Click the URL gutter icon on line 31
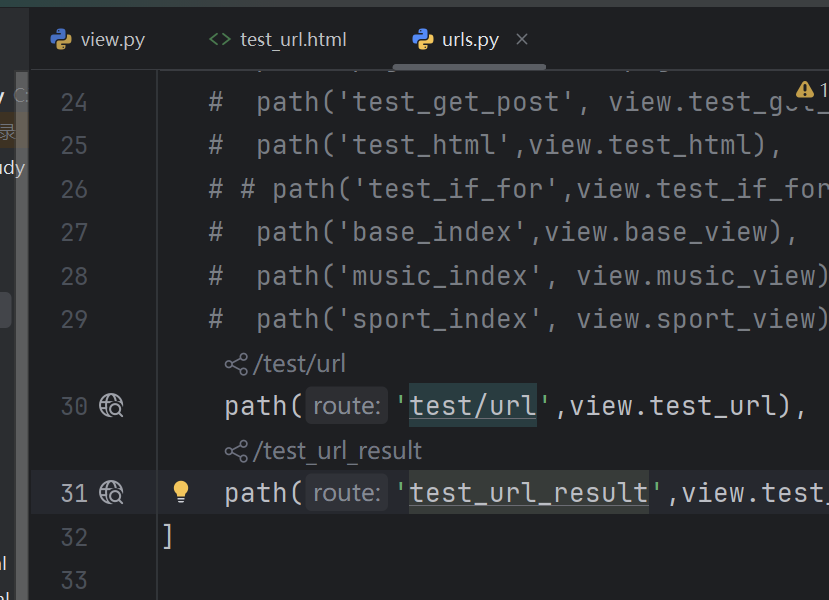 pyautogui.click(x=111, y=492)
